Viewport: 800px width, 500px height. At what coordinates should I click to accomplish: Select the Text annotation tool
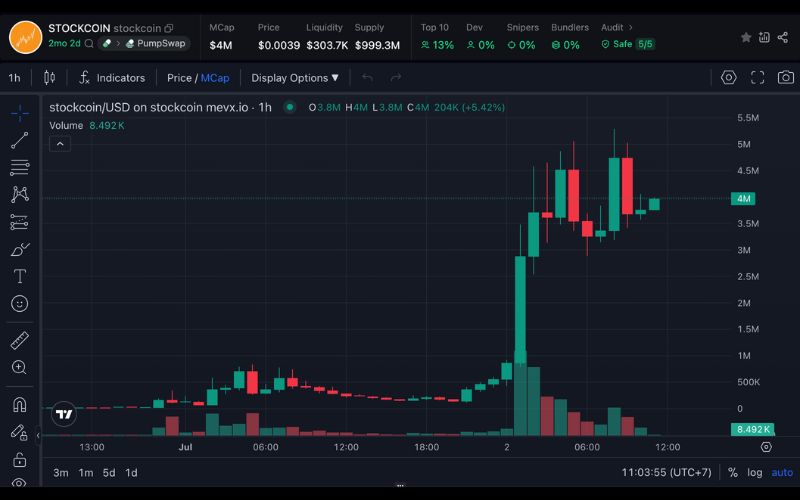19,276
